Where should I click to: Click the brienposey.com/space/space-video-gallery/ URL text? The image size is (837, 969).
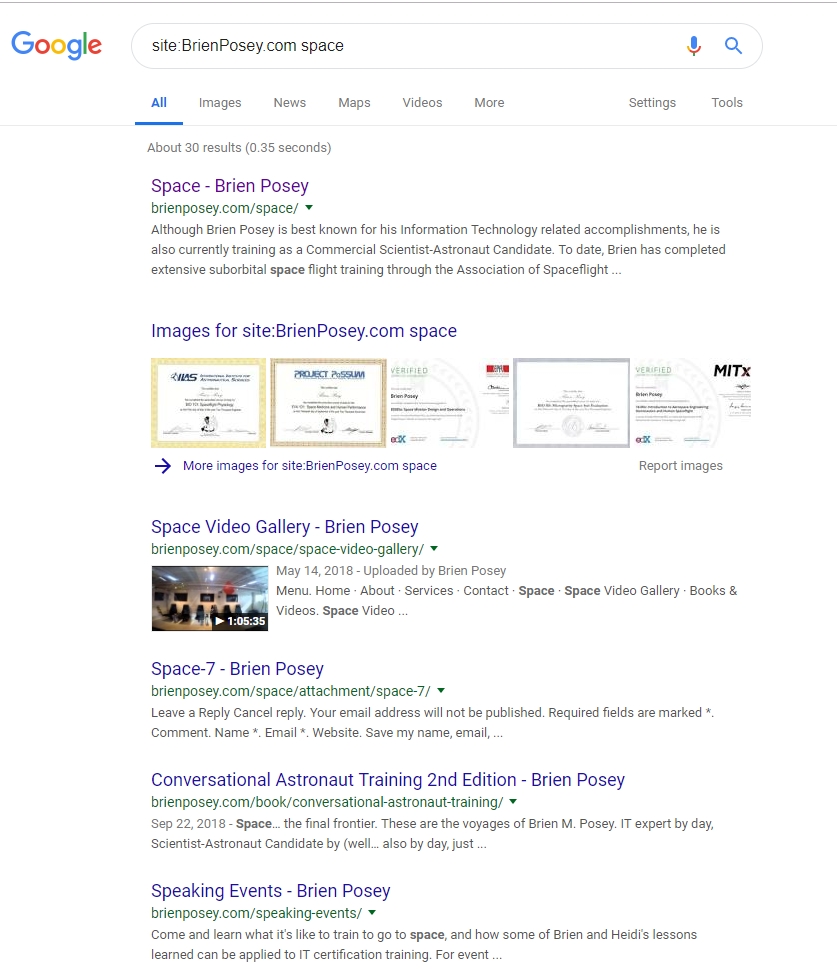pyautogui.click(x=287, y=549)
